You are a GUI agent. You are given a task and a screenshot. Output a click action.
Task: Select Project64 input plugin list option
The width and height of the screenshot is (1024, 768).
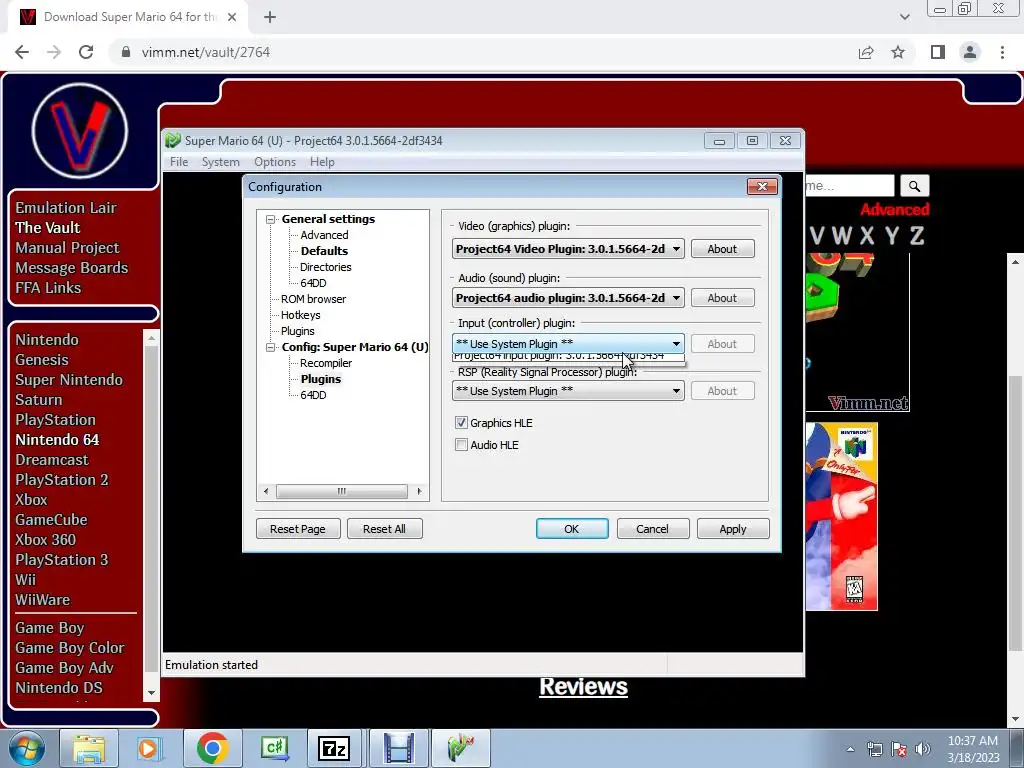pyautogui.click(x=568, y=357)
